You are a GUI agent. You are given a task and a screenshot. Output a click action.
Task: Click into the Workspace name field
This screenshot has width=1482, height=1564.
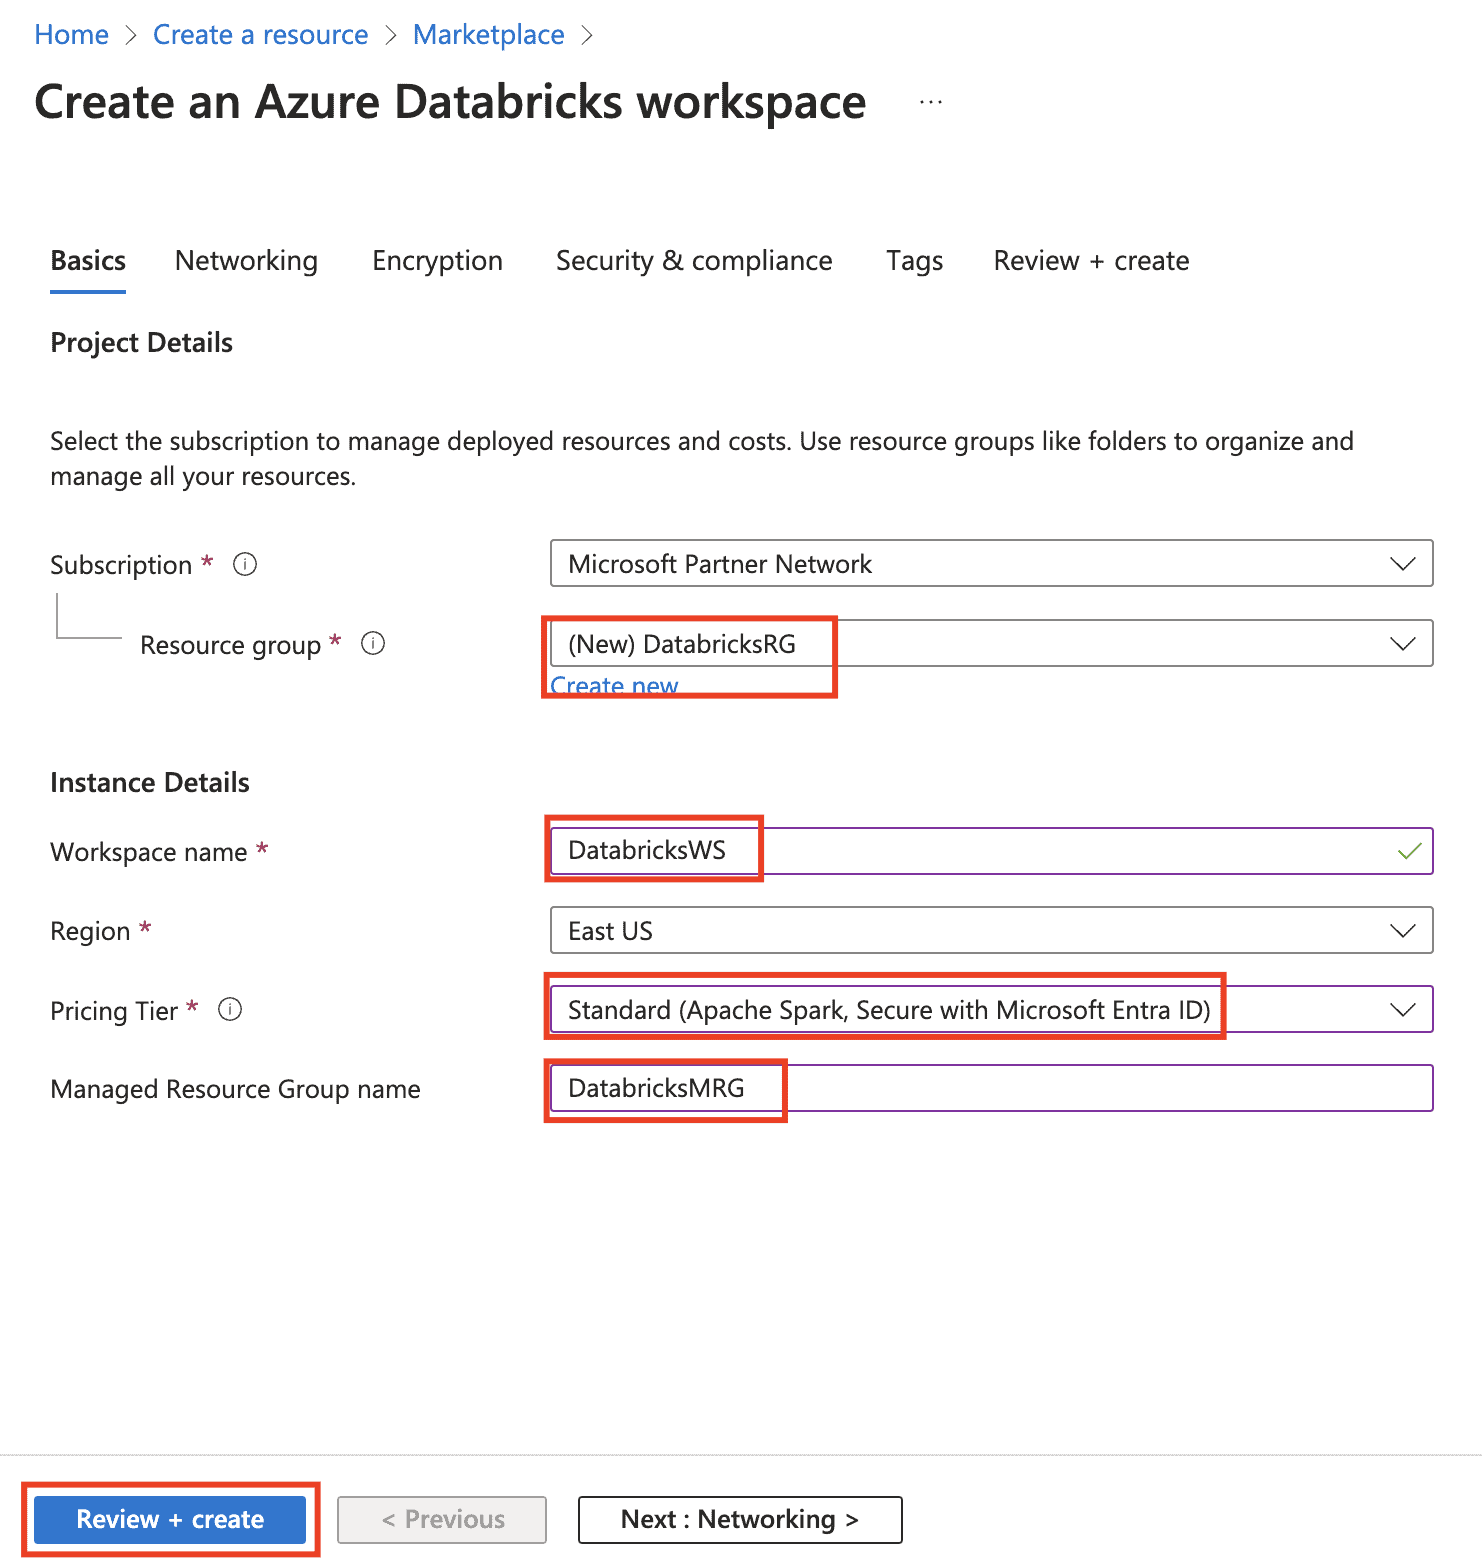(990, 851)
